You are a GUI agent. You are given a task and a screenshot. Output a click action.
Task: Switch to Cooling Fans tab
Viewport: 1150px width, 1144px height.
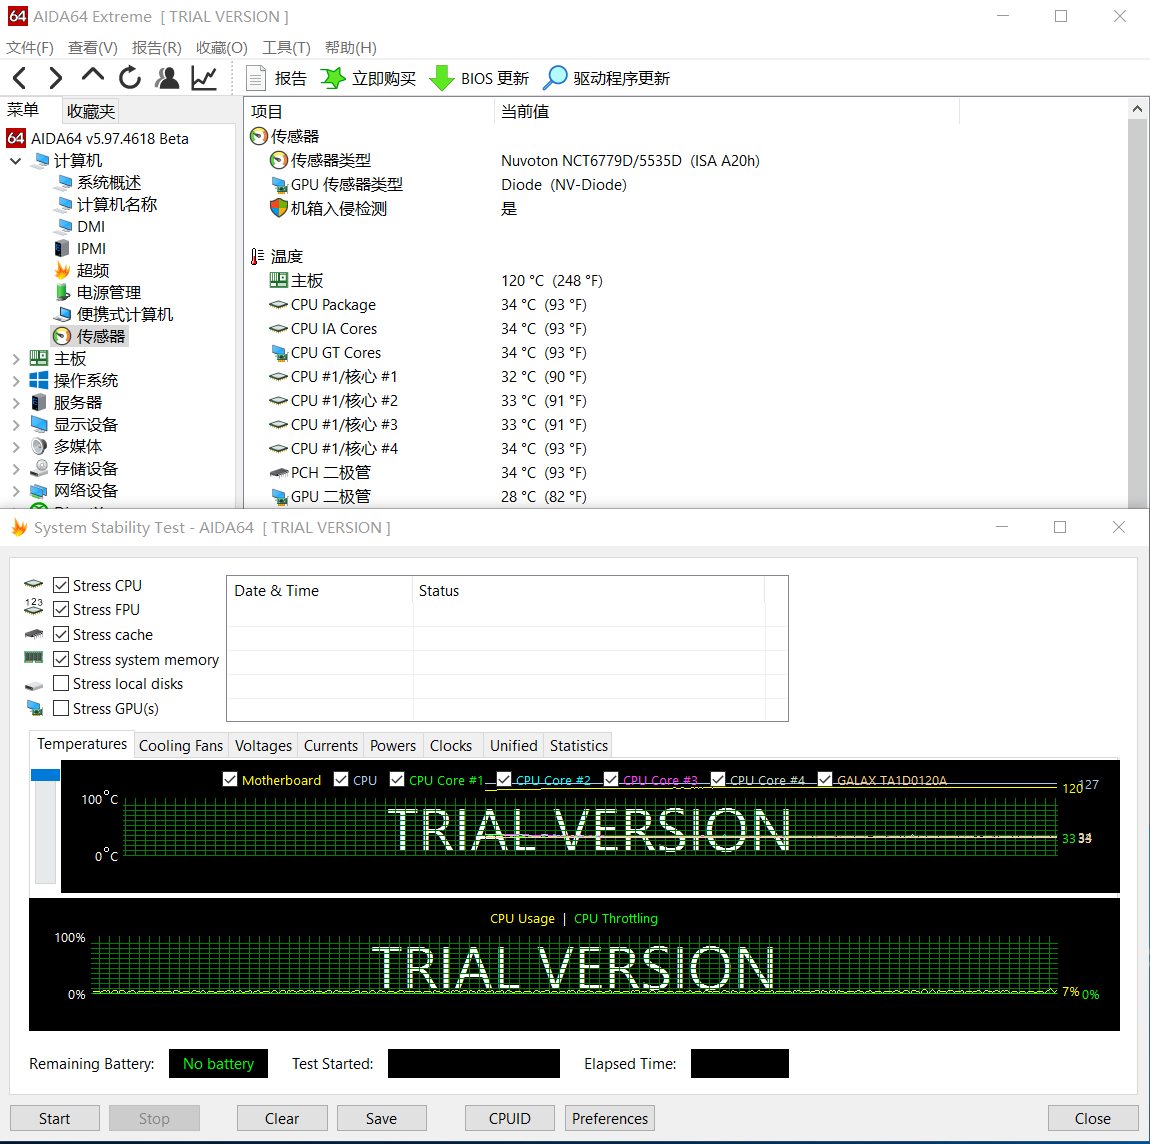click(x=181, y=745)
